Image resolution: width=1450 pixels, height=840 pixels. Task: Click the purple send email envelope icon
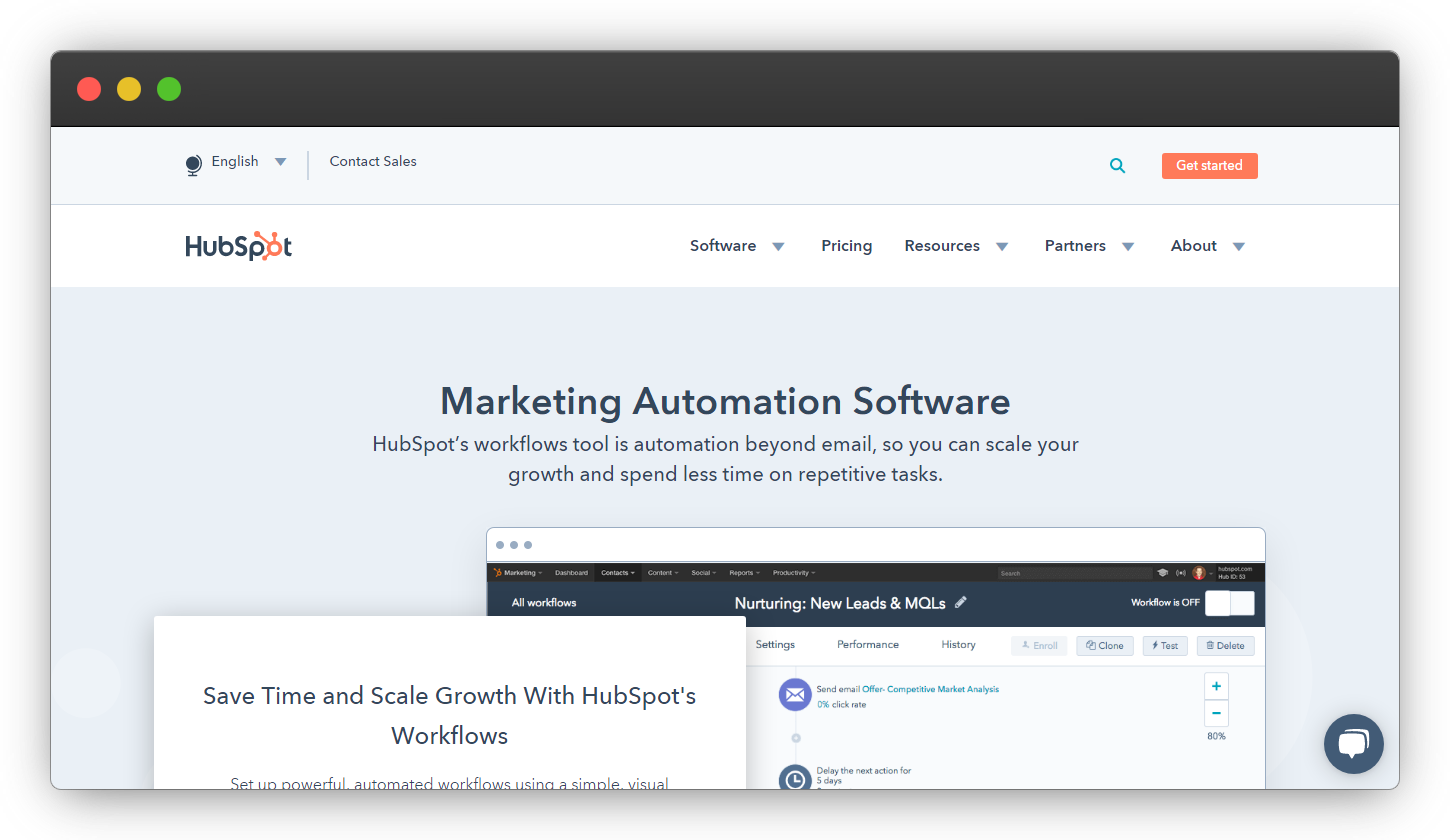pos(795,695)
